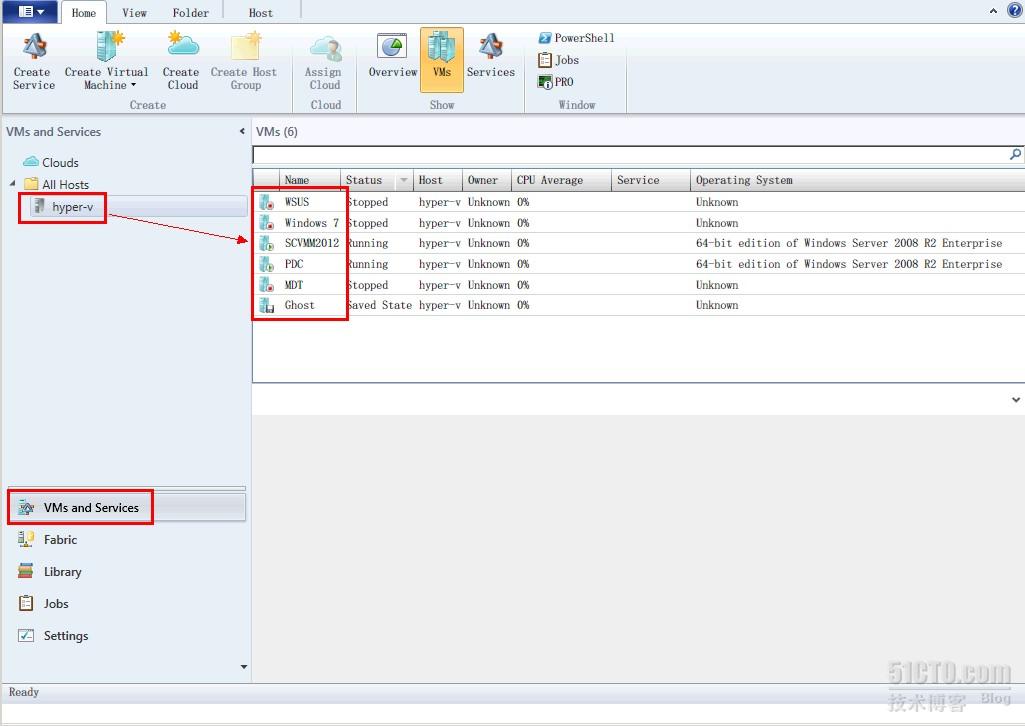The height and width of the screenshot is (726, 1025).
Task: Open the Settings workspace
Action: 53,636
